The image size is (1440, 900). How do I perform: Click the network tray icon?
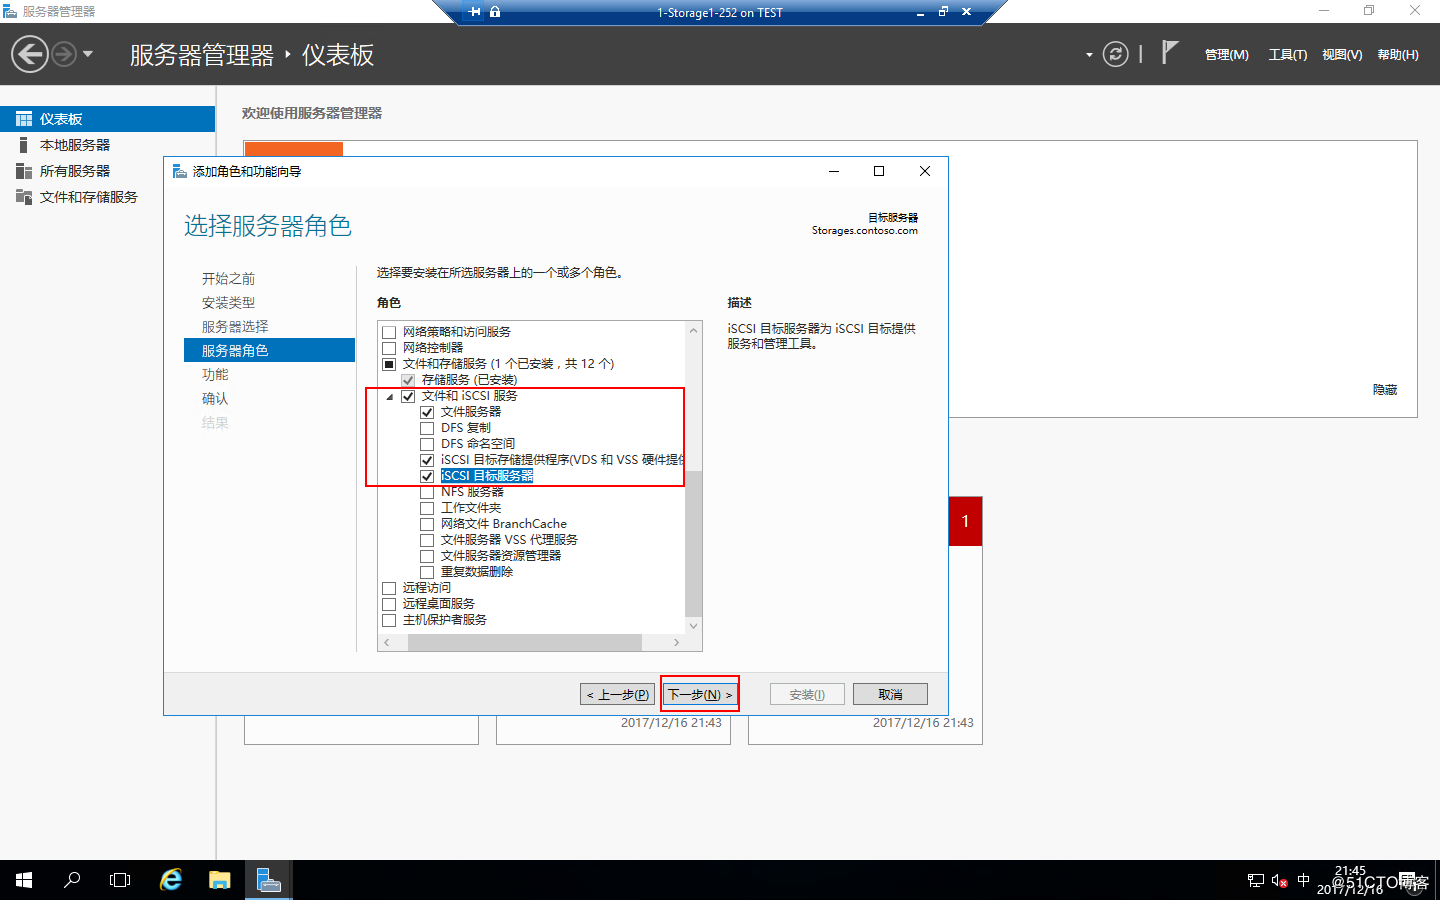1256,881
